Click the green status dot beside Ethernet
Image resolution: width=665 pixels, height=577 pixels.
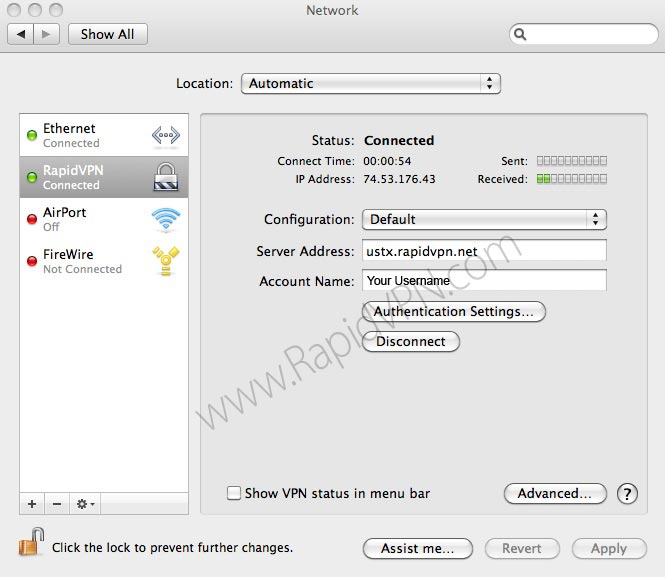(32, 135)
